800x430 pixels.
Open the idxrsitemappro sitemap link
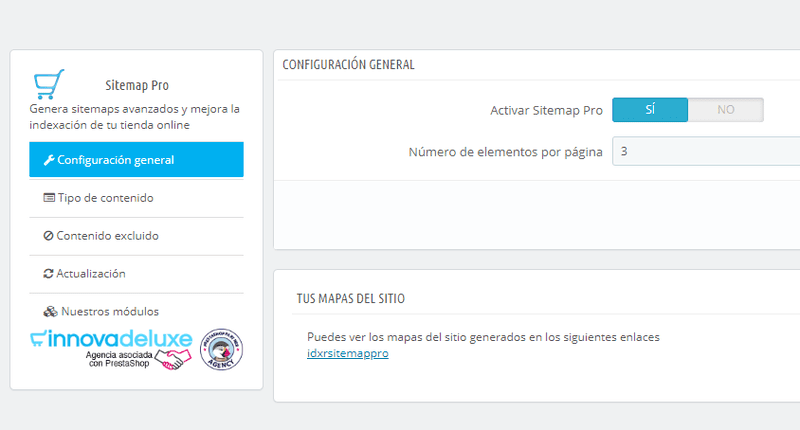pyautogui.click(x=347, y=354)
